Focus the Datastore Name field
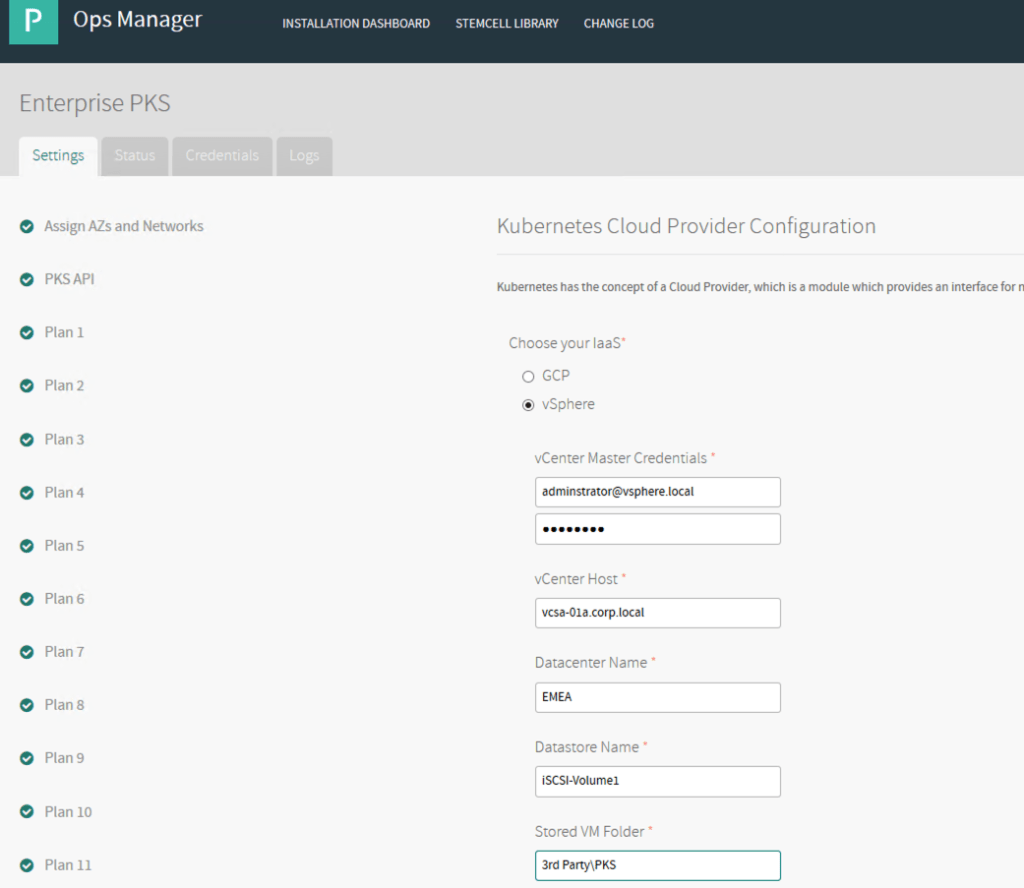This screenshot has width=1024, height=888. coord(657,781)
